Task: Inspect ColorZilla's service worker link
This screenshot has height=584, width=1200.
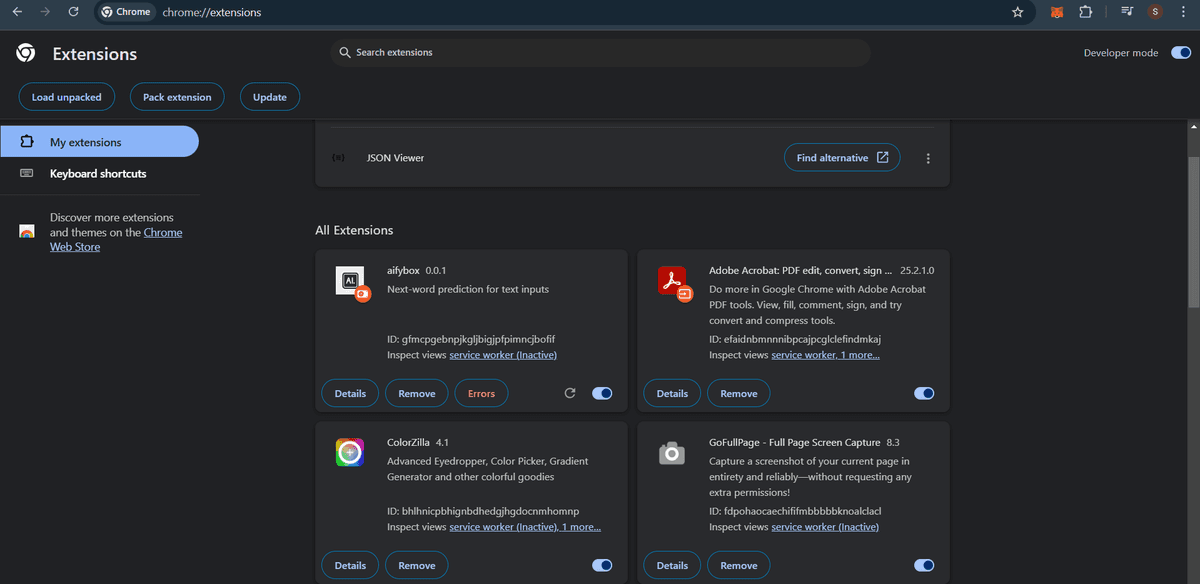Action: [x=525, y=527]
